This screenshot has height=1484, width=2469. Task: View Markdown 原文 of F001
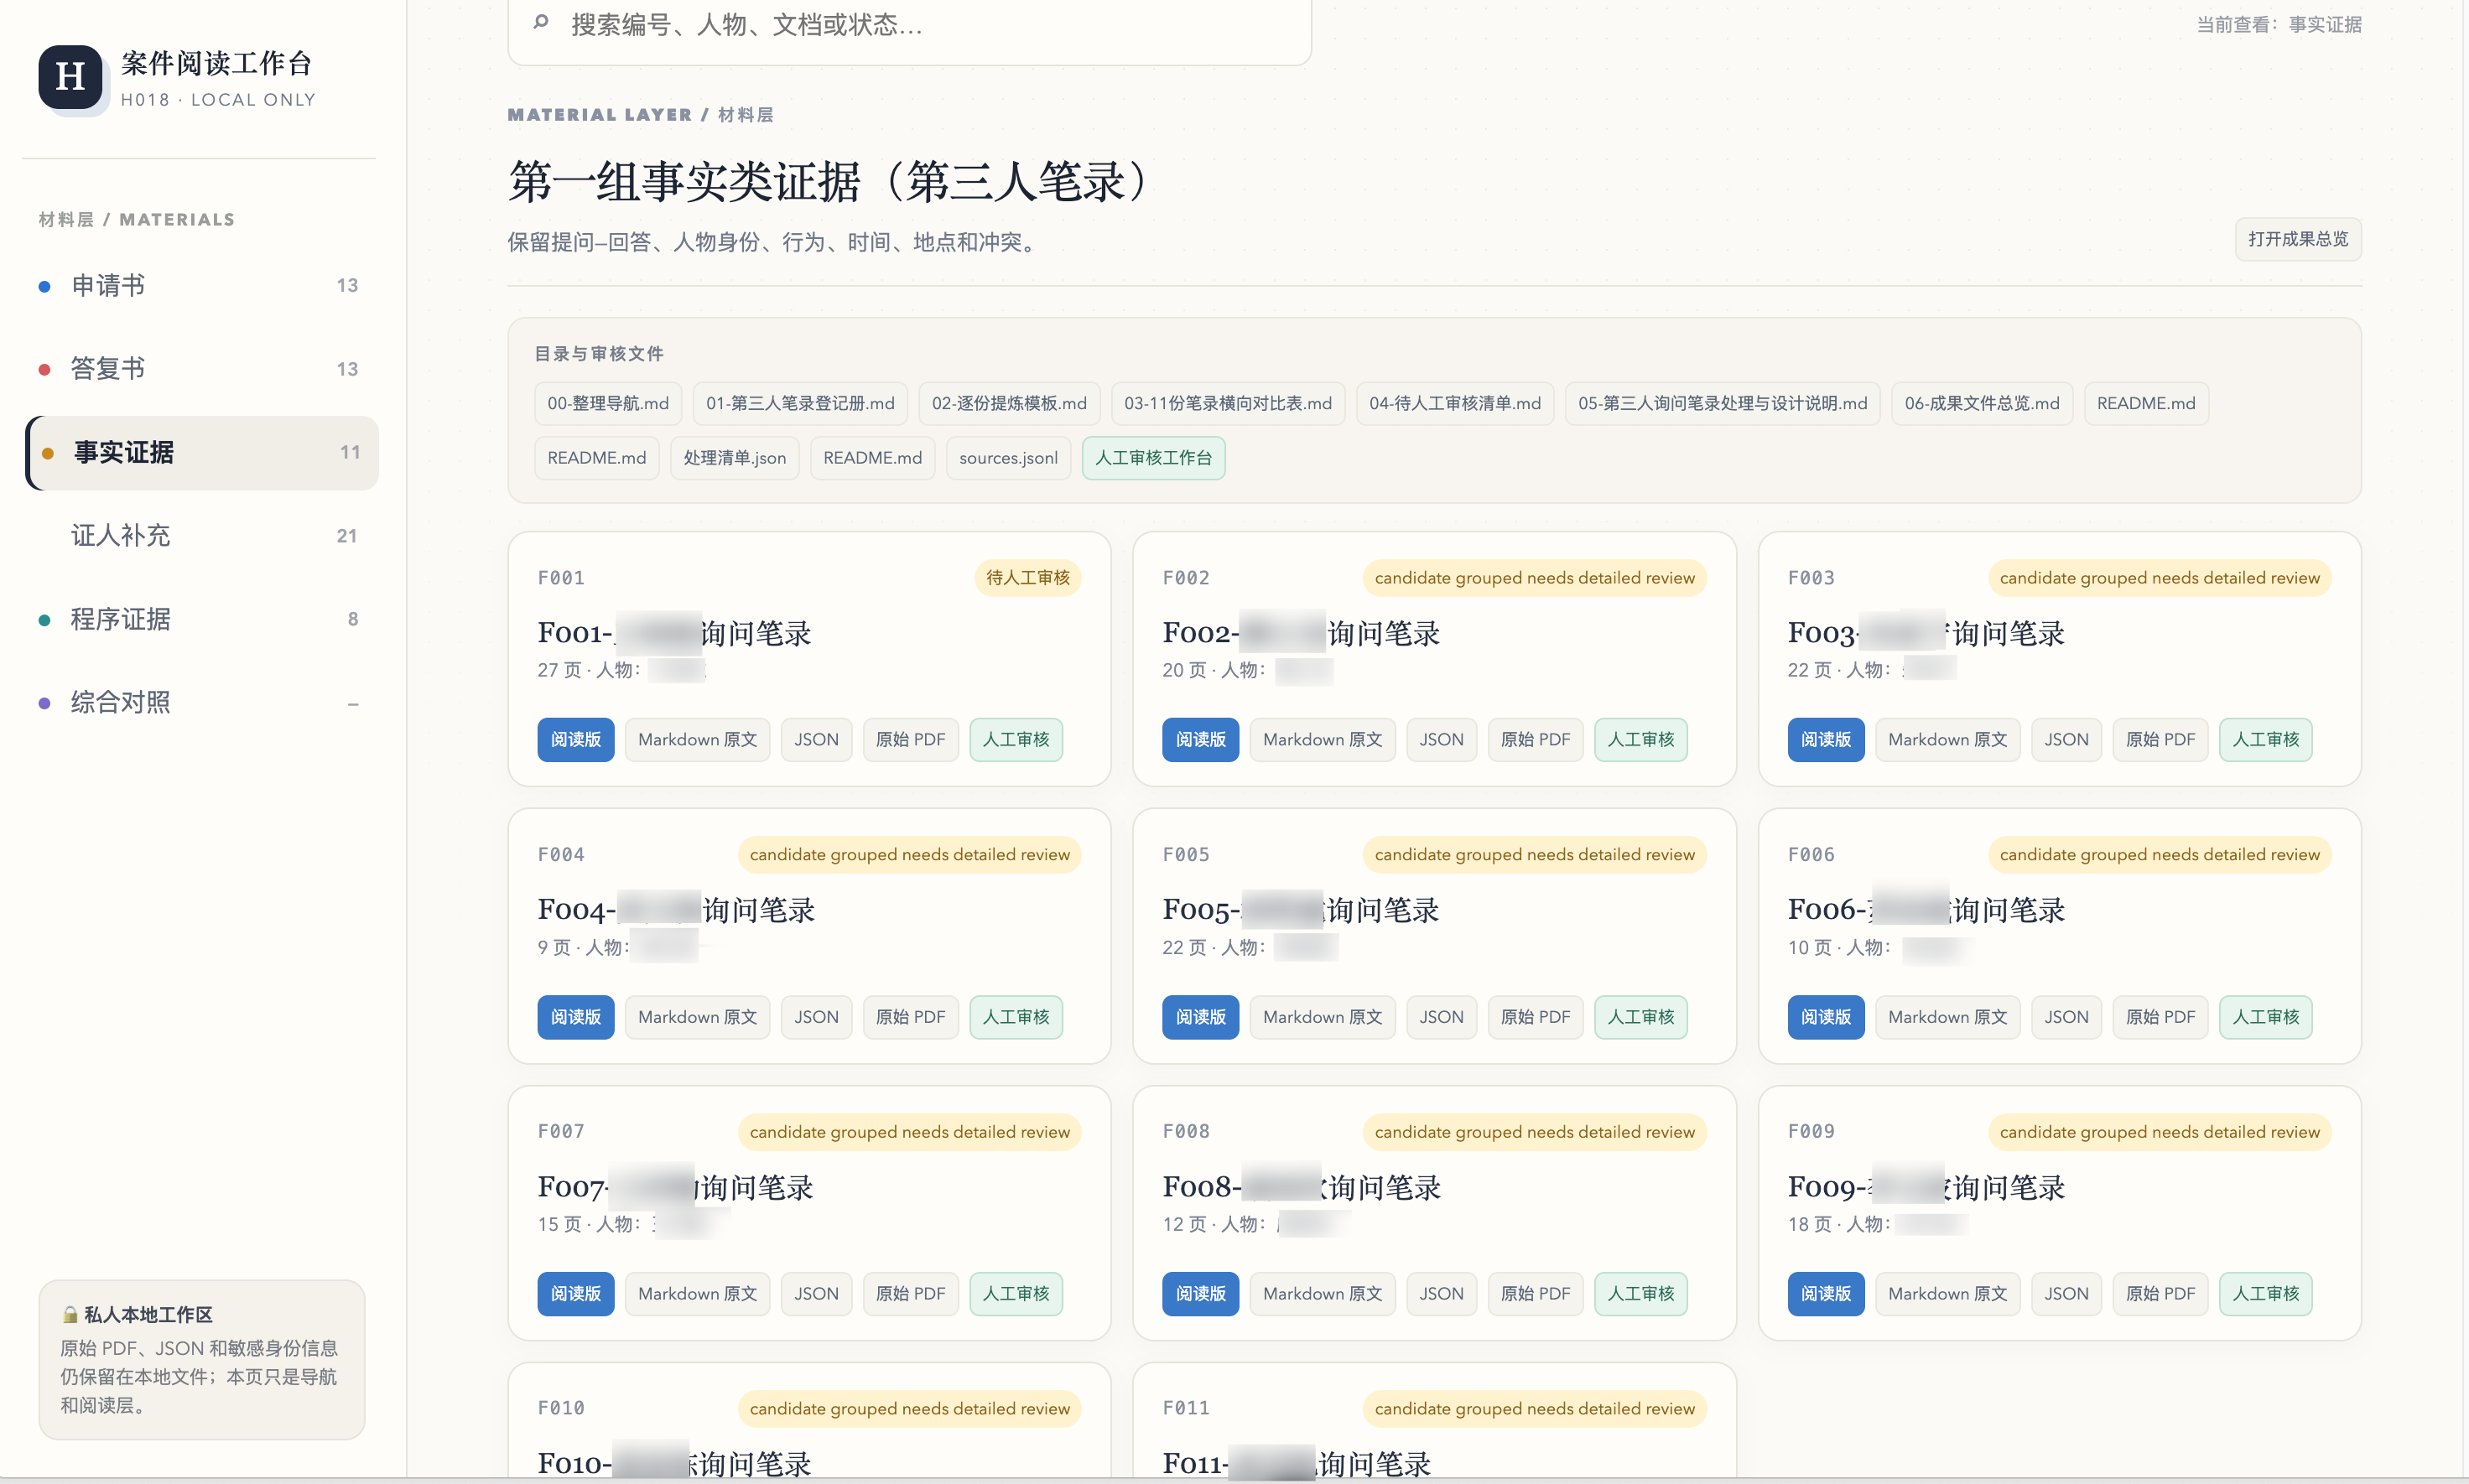tap(697, 740)
